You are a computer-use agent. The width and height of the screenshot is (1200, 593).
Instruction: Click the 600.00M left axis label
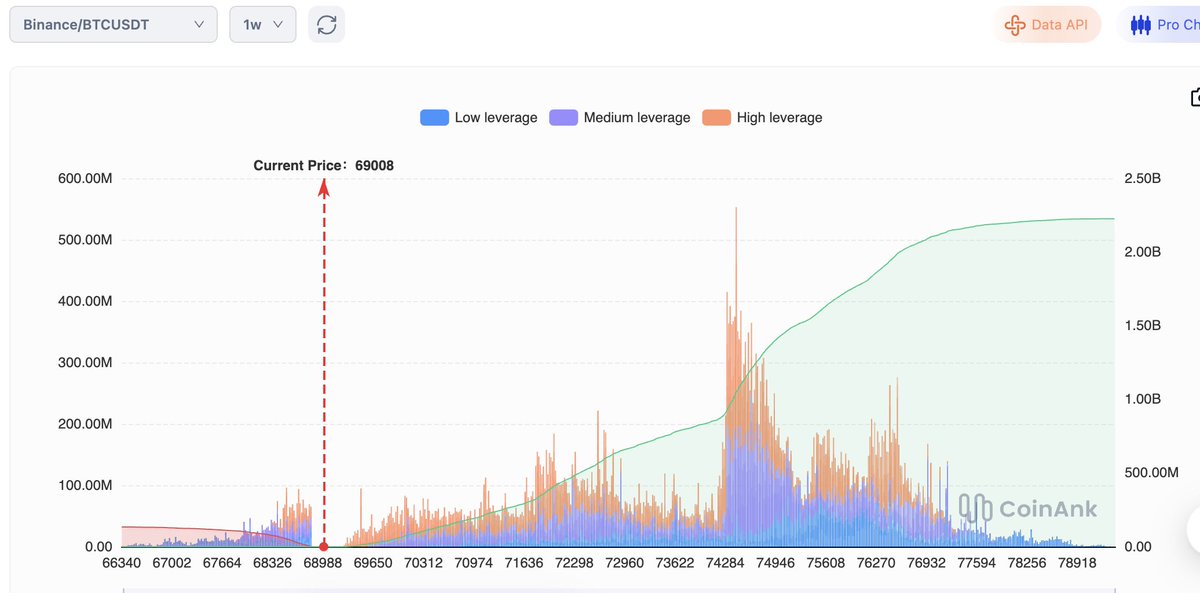coord(85,179)
